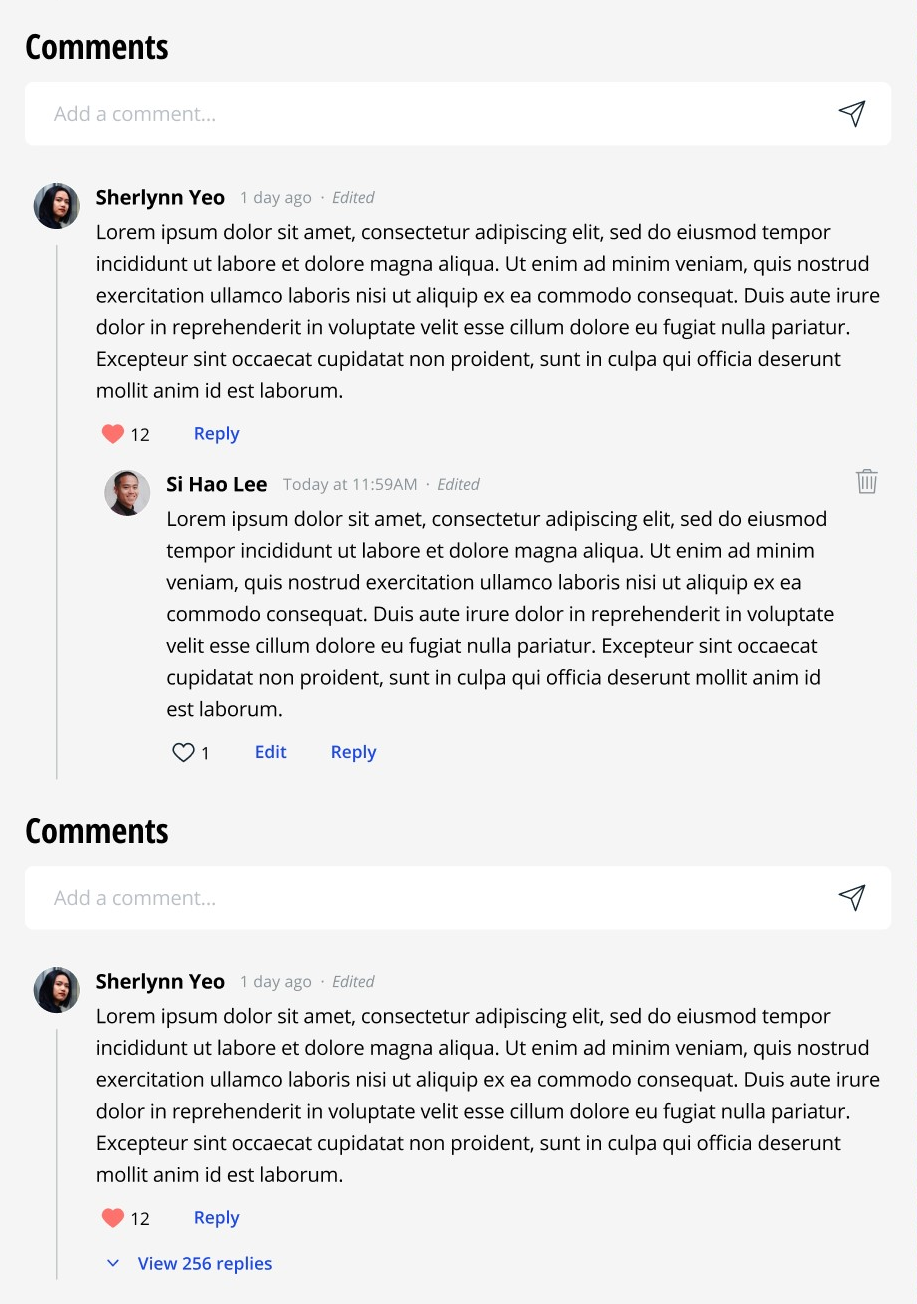The height and width of the screenshot is (1304, 917).
Task: Click Sherlynn Yeo's name in the top comment
Action: click(160, 198)
